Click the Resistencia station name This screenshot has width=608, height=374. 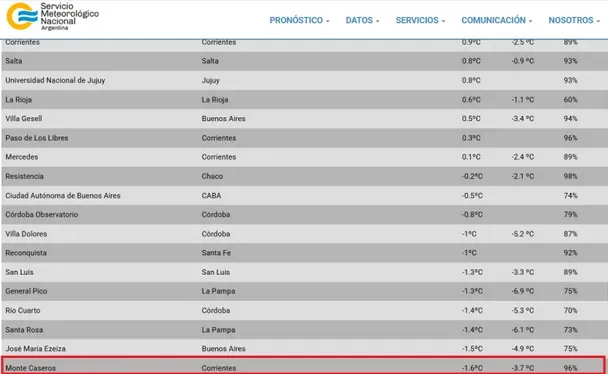pyautogui.click(x=24, y=176)
